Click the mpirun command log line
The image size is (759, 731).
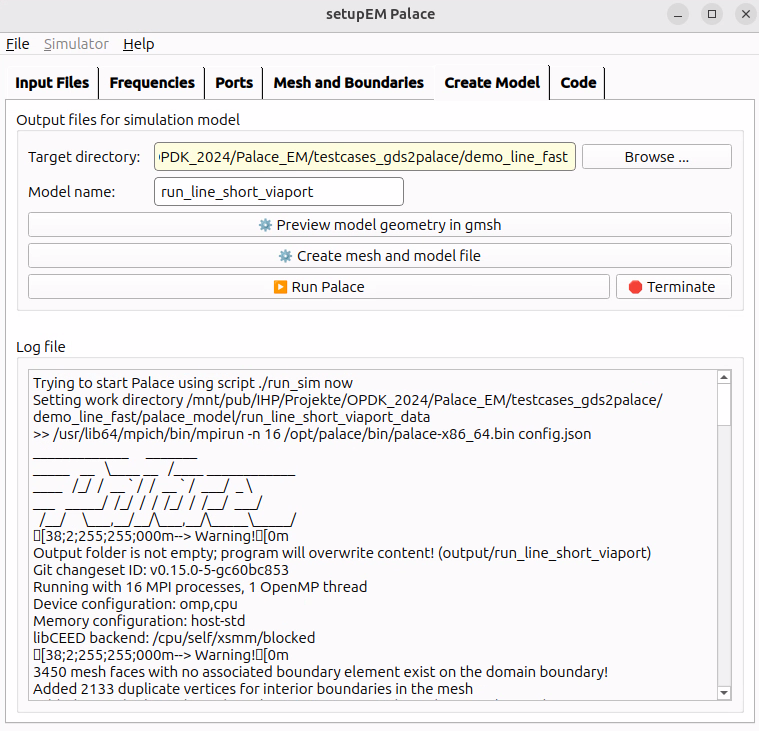(312, 434)
